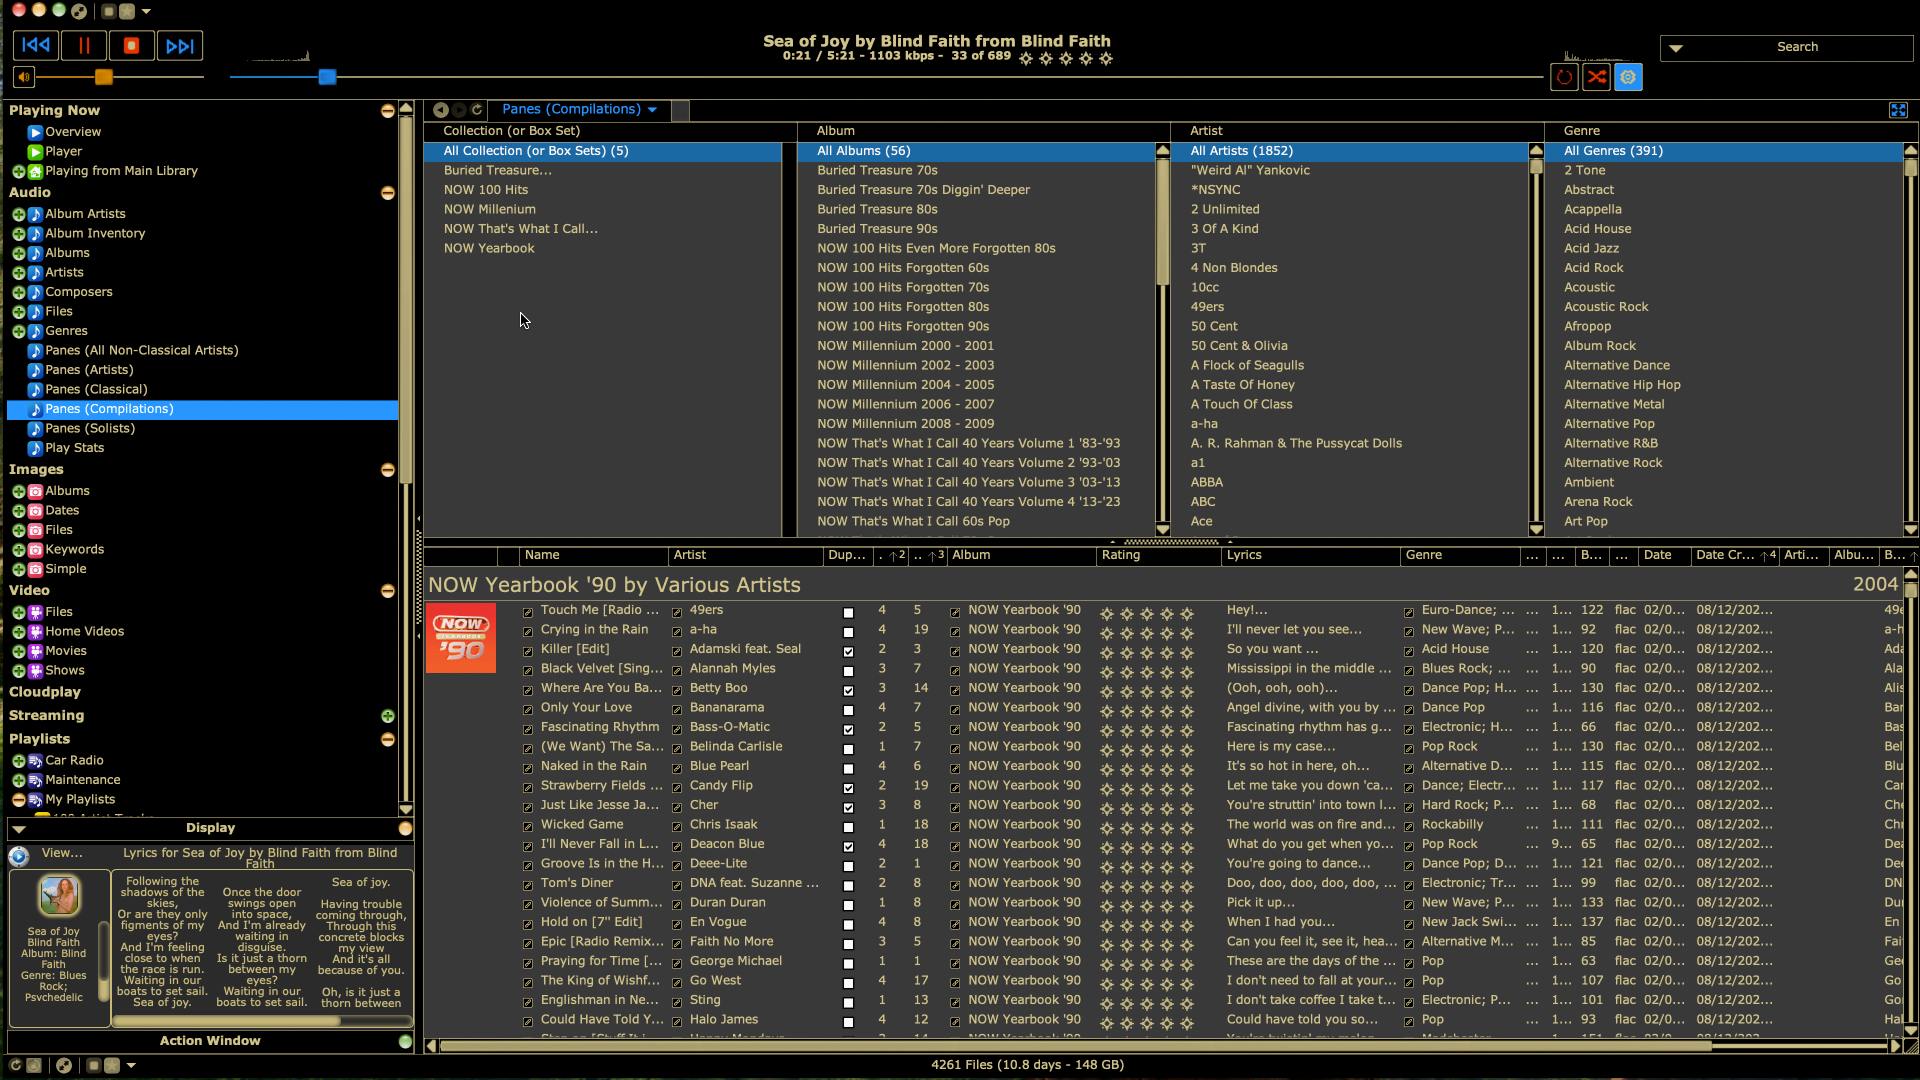This screenshot has width=1920, height=1080.
Task: Click the empty new view tab
Action: coord(680,111)
